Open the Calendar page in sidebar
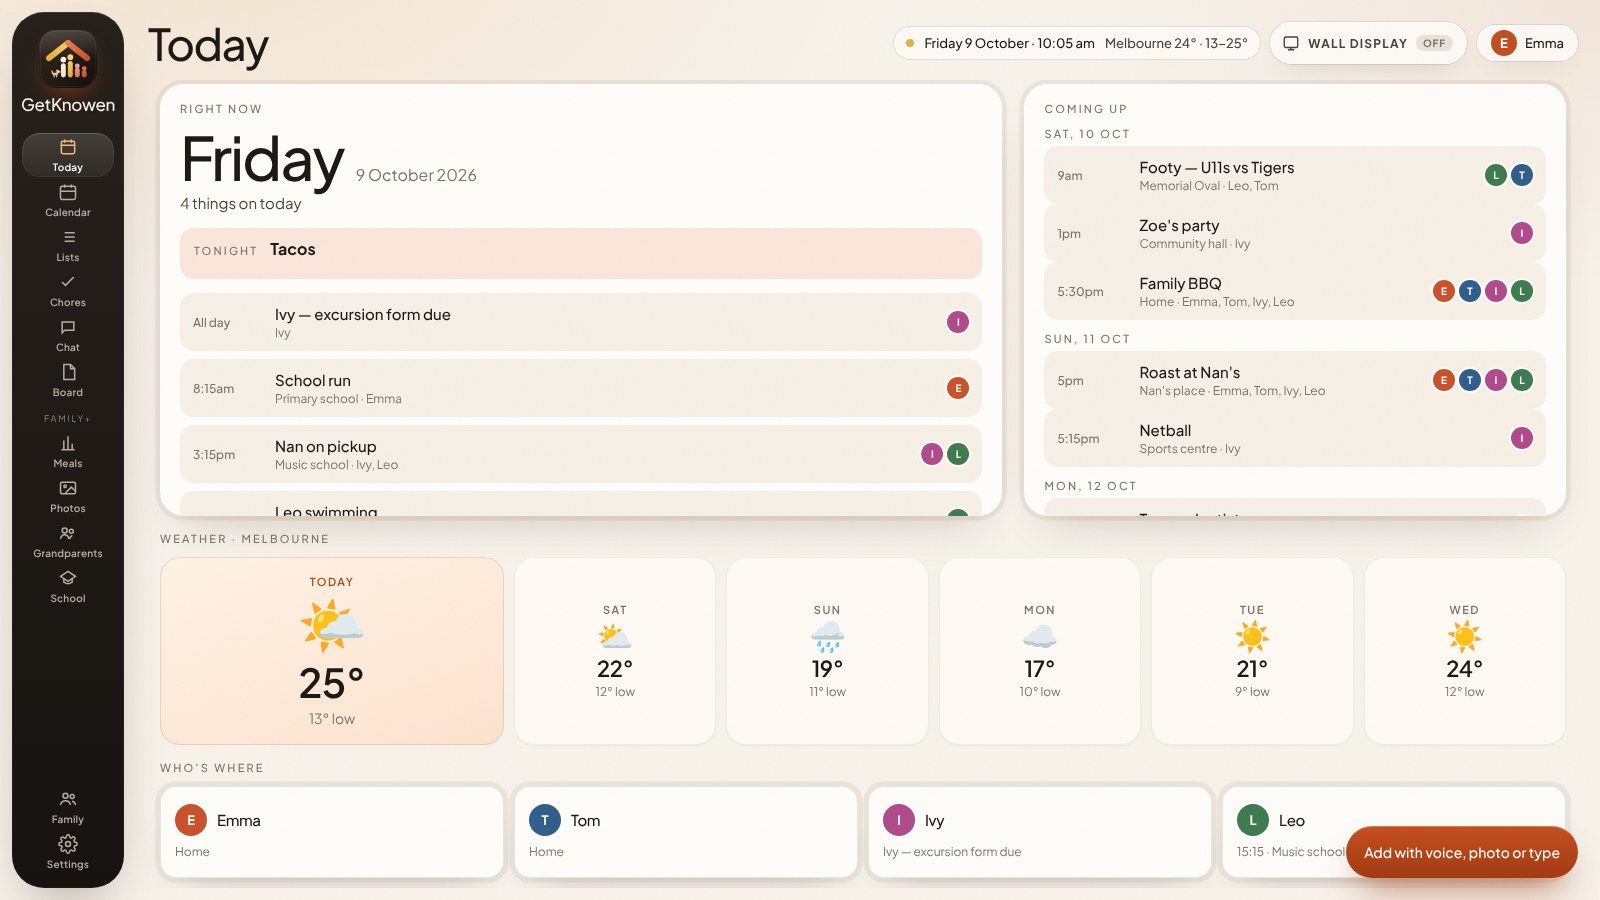 [x=68, y=200]
